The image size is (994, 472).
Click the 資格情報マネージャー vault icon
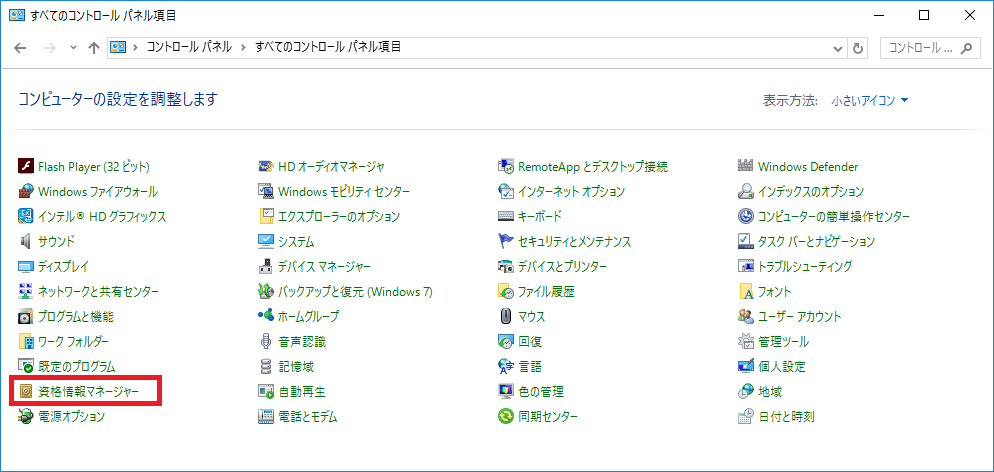pos(25,392)
